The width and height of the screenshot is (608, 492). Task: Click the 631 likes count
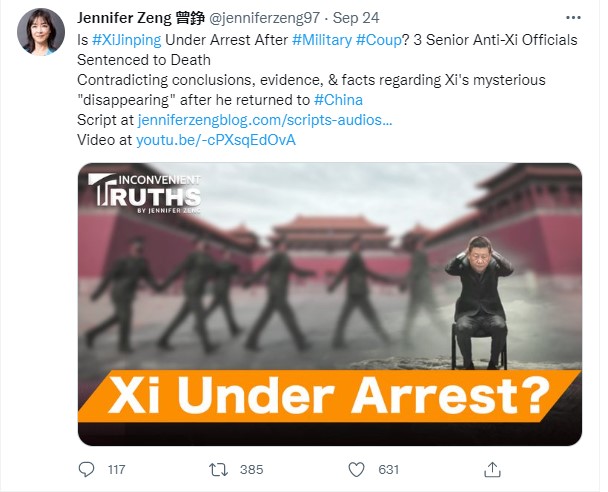(x=389, y=470)
